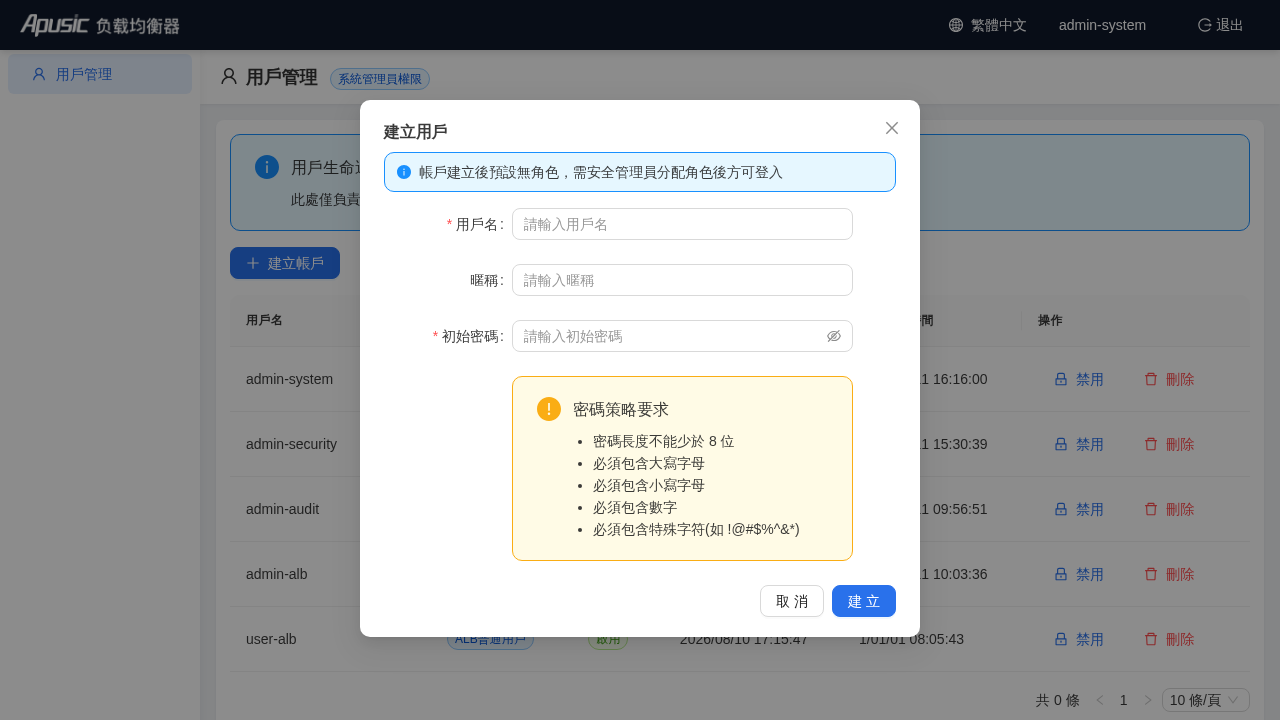Click the 操作 column header

(x=1050, y=320)
